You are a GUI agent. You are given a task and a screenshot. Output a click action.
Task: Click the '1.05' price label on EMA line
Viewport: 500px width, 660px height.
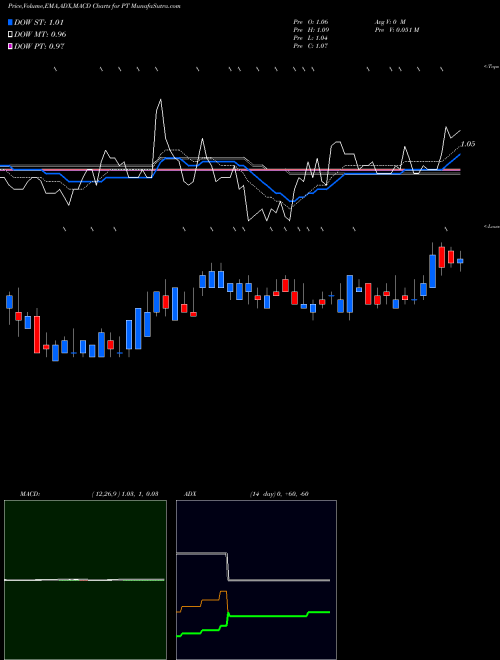[x=468, y=144]
